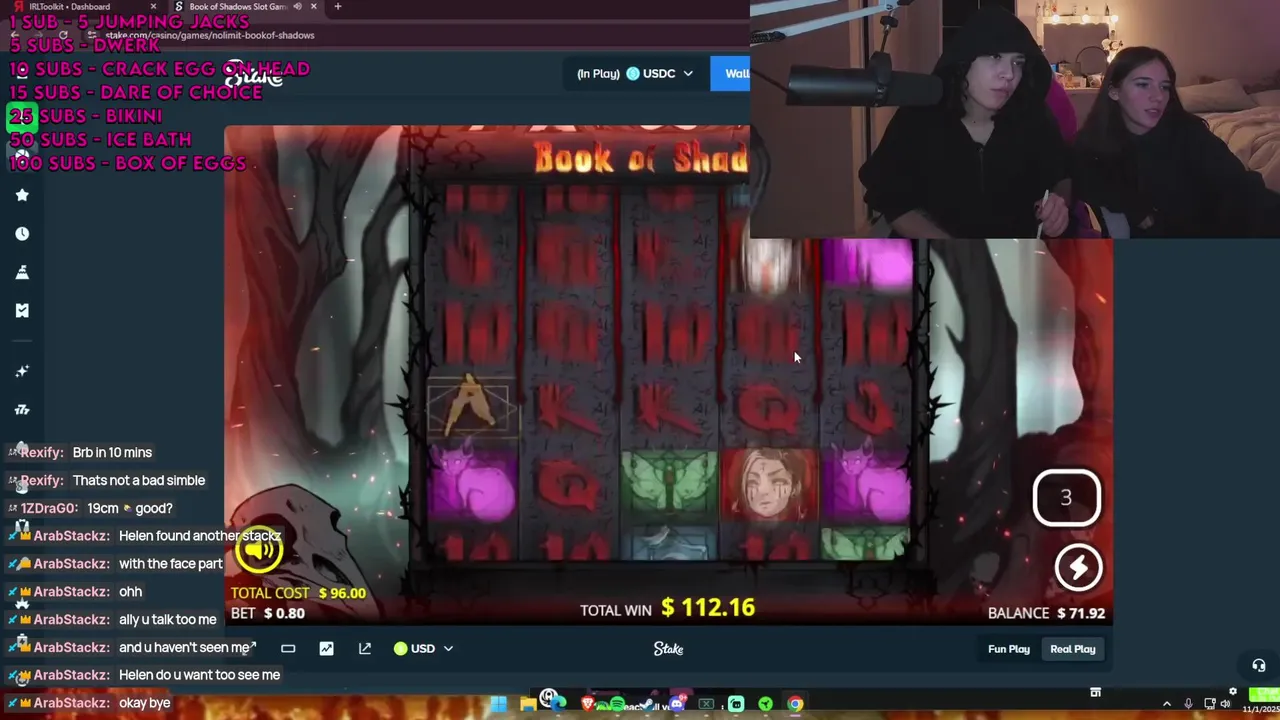The width and height of the screenshot is (1280, 720).
Task: Open File Explorer from taskbar
Action: point(527,704)
